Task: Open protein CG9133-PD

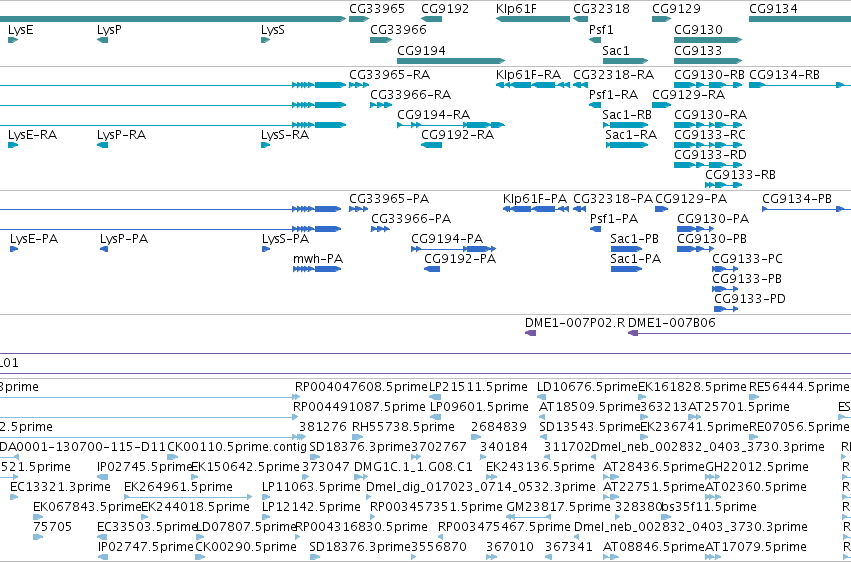Action: pyautogui.click(x=750, y=299)
